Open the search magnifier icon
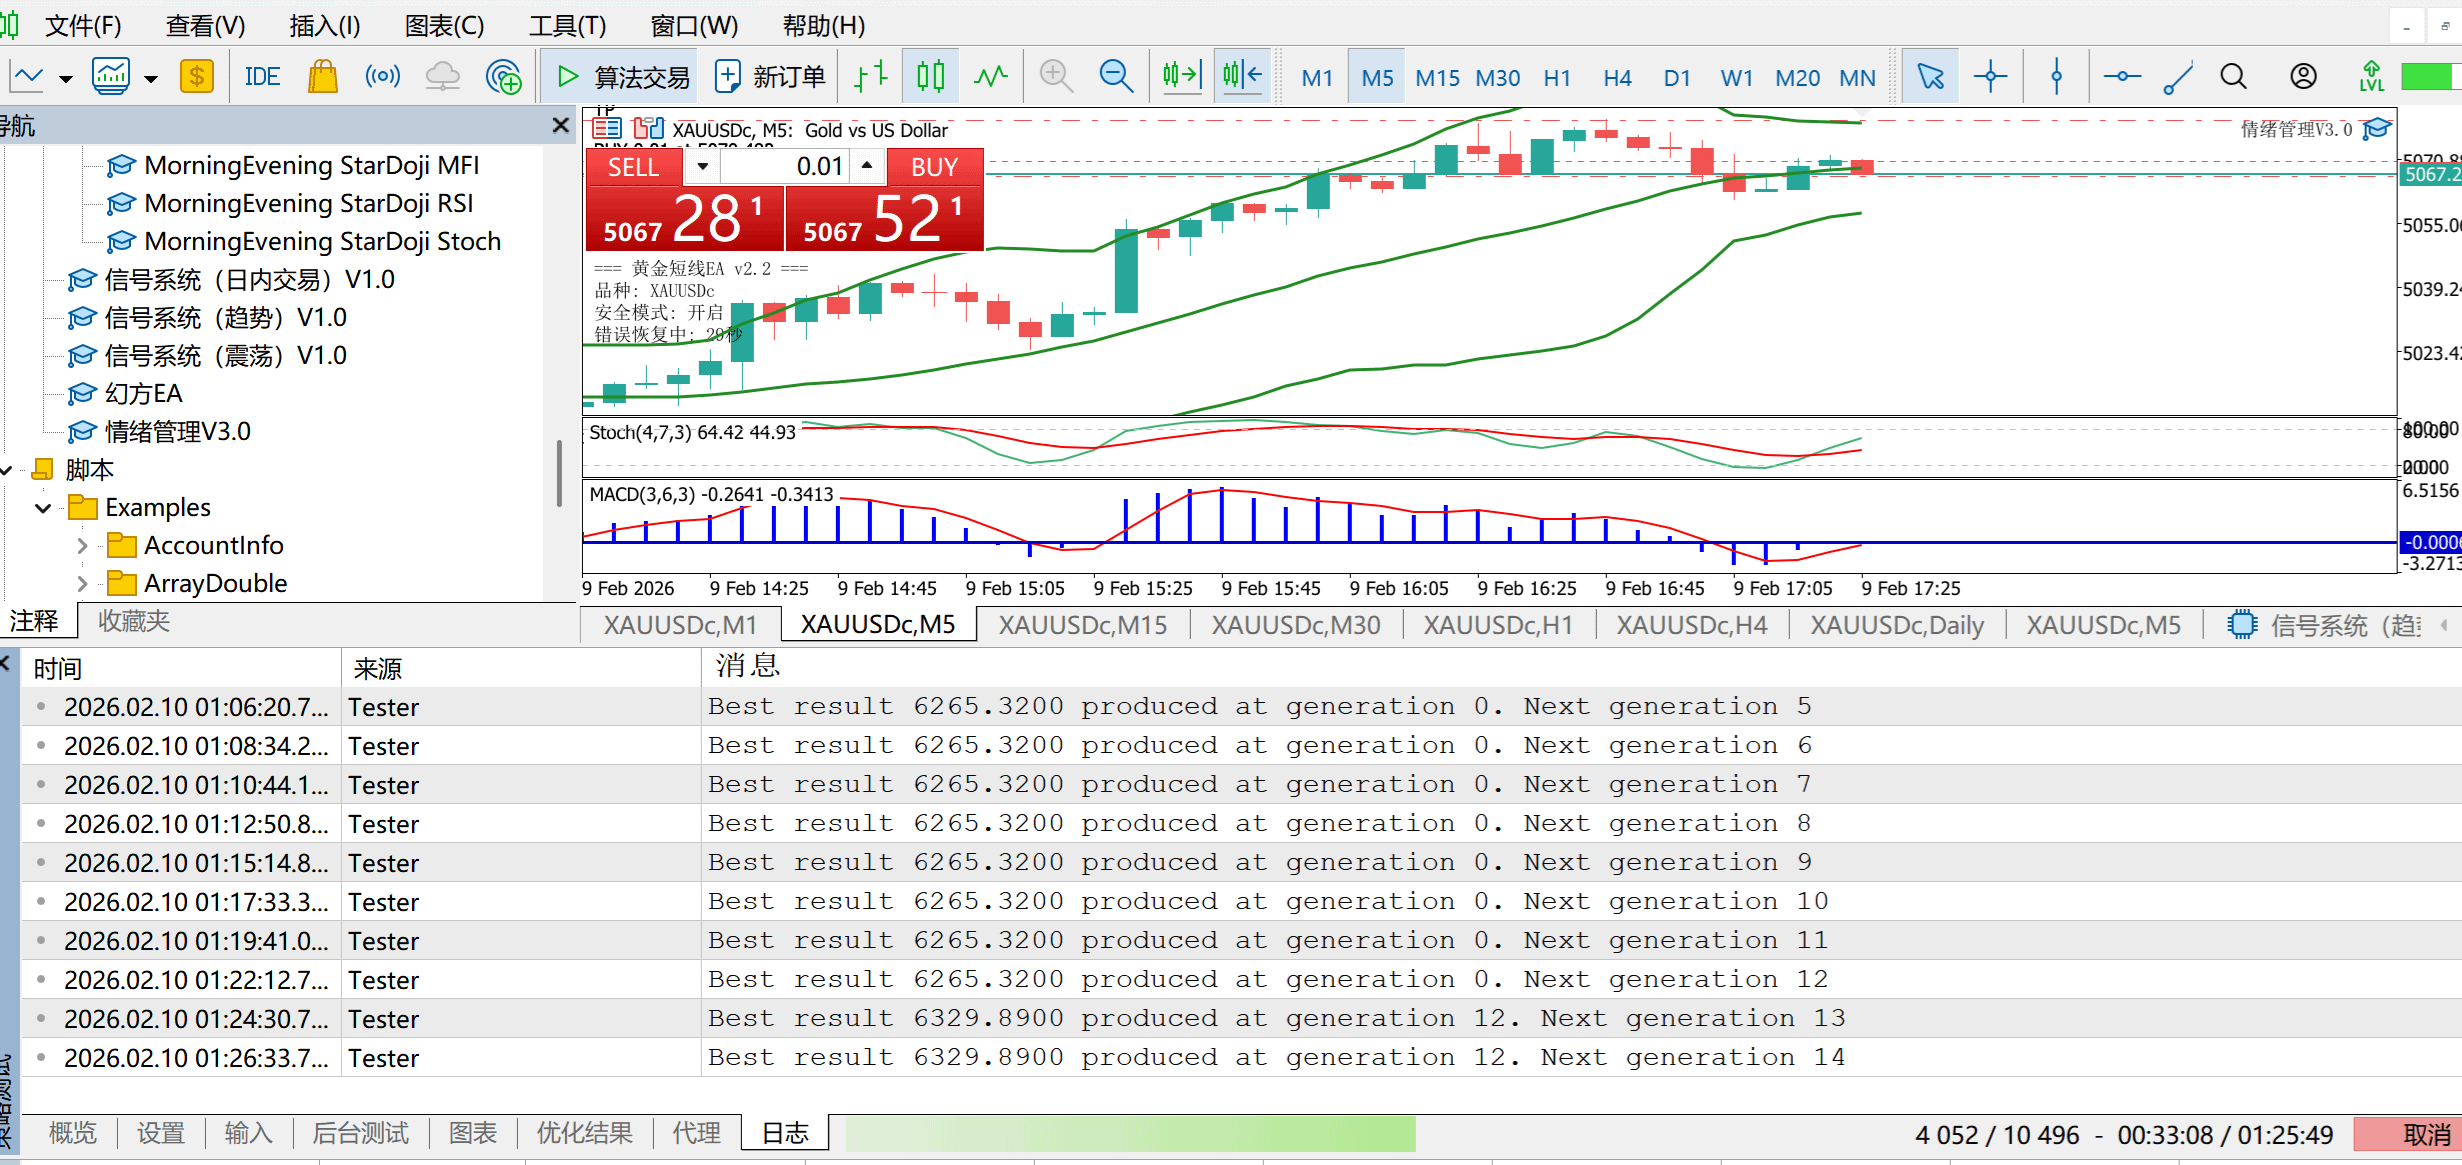 coord(2233,77)
